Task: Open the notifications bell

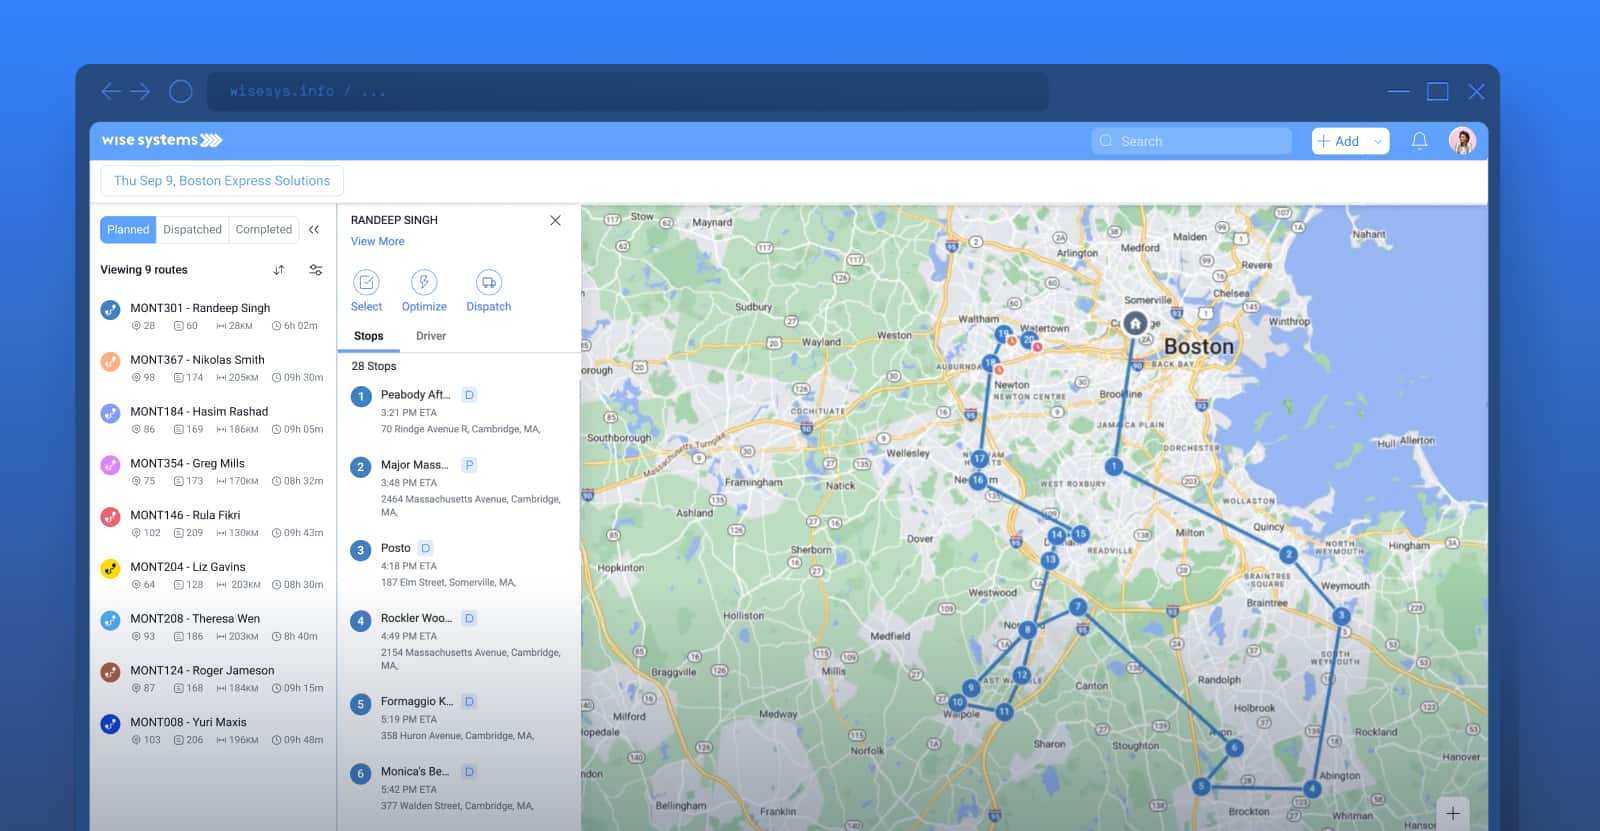Action: pos(1419,141)
